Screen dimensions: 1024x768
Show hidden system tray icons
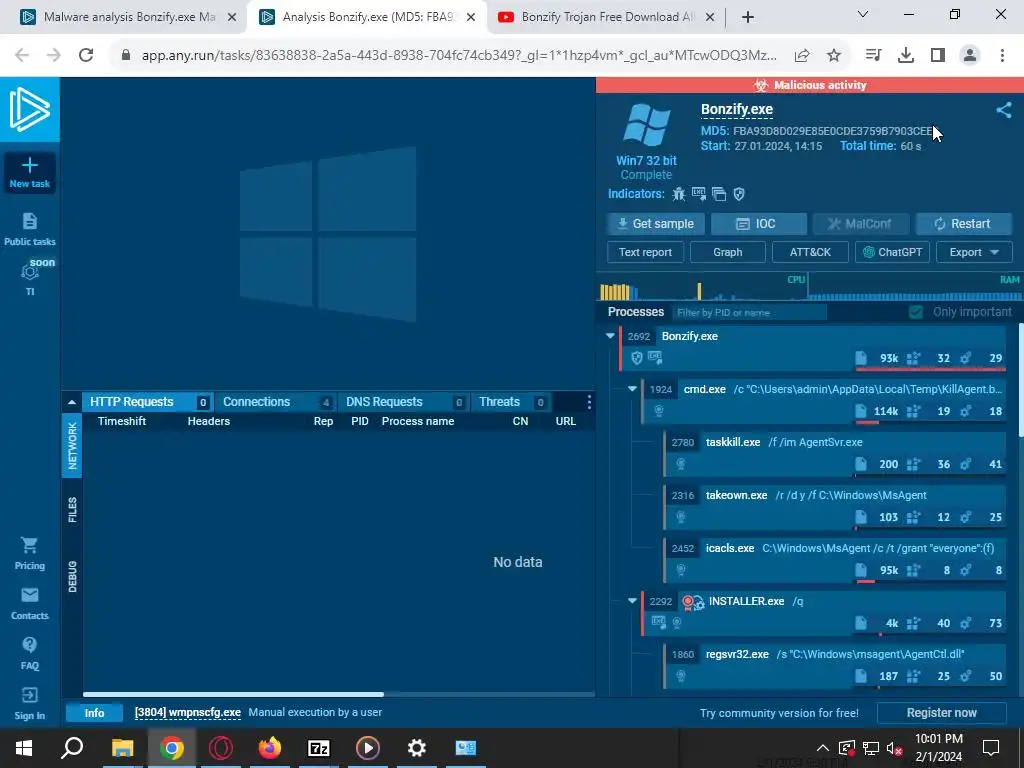tap(822, 748)
